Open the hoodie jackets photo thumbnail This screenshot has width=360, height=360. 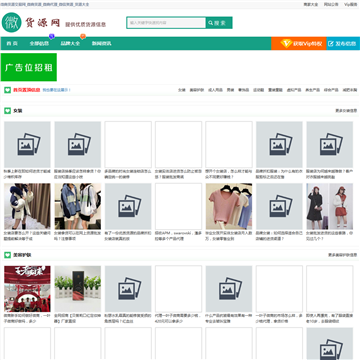[x=78, y=206]
